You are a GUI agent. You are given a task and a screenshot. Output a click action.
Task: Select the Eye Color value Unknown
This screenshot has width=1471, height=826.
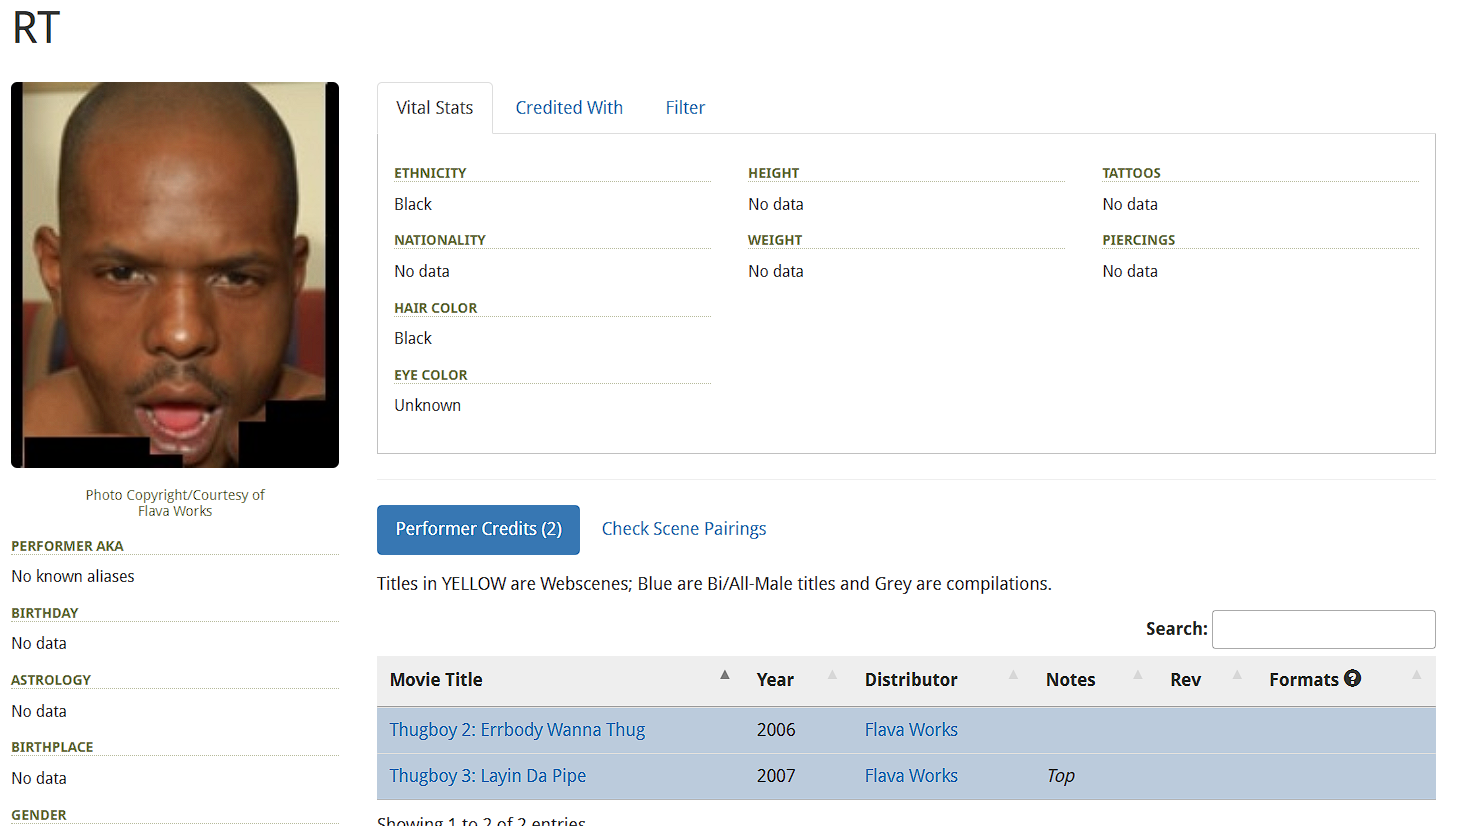tap(427, 405)
